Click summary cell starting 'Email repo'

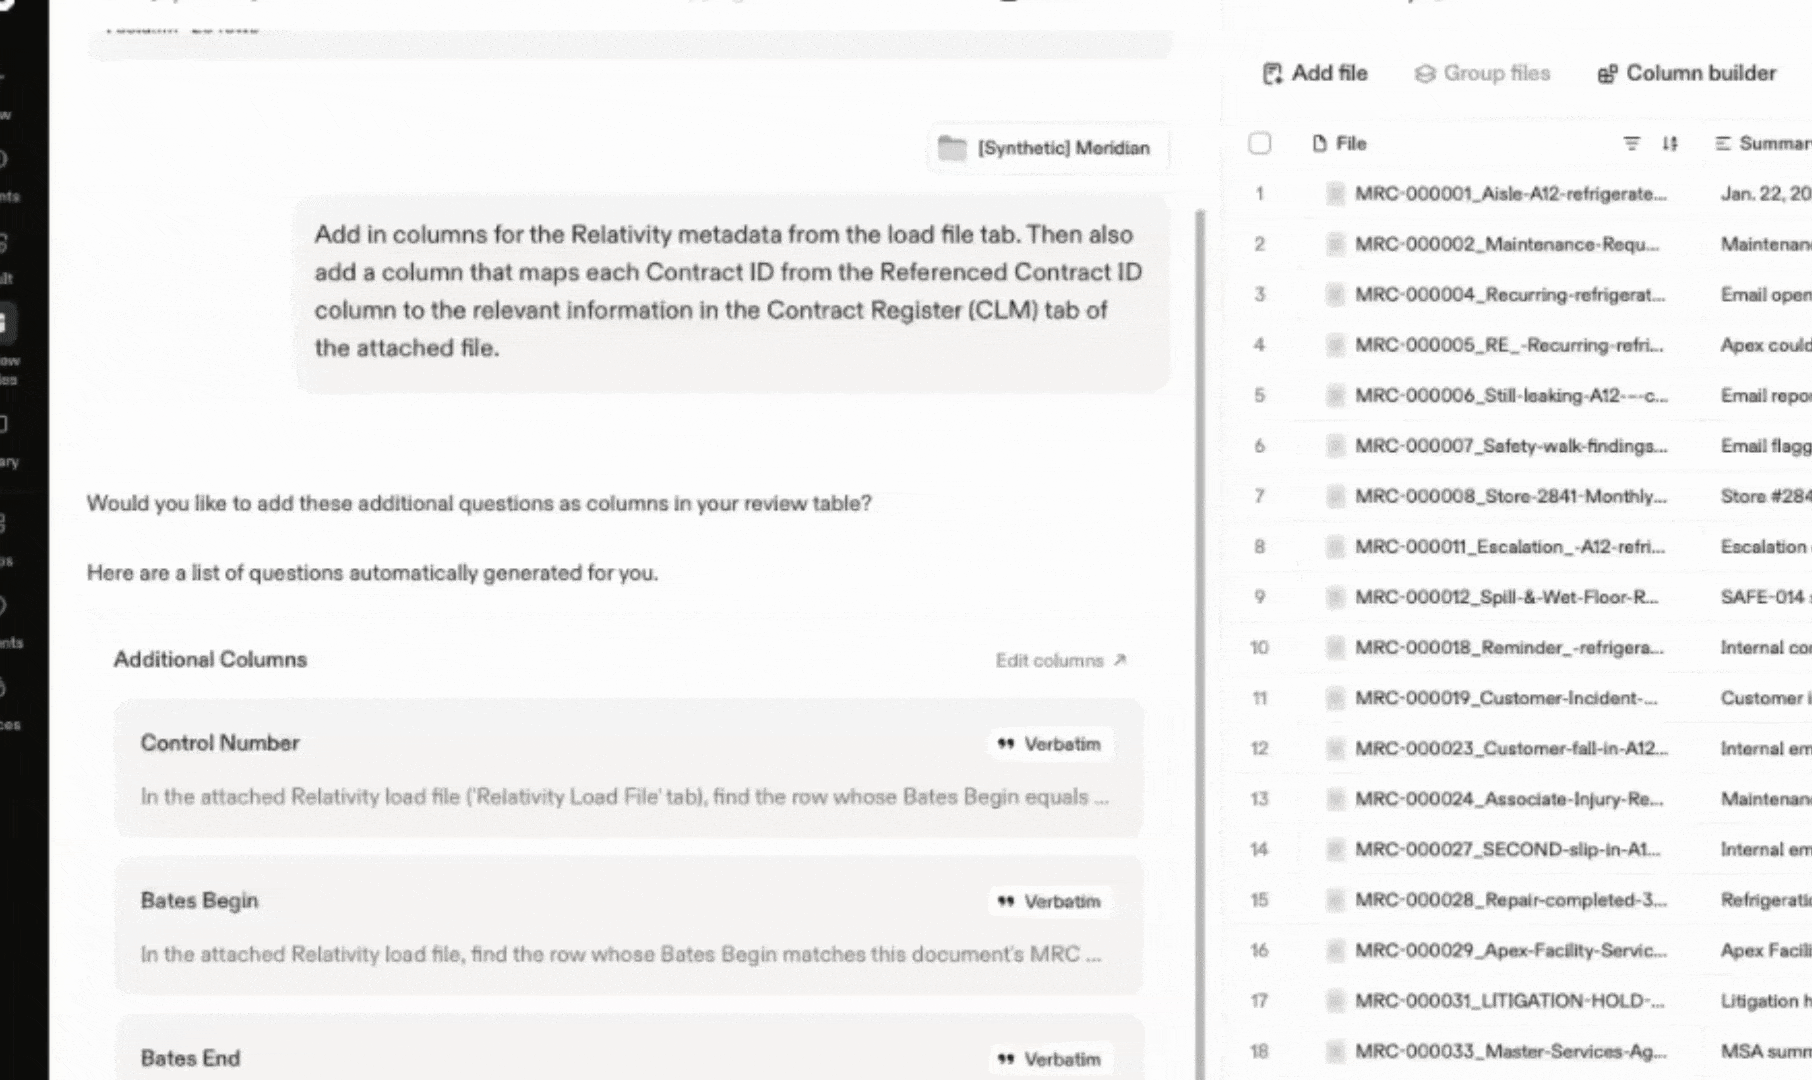coord(1765,396)
